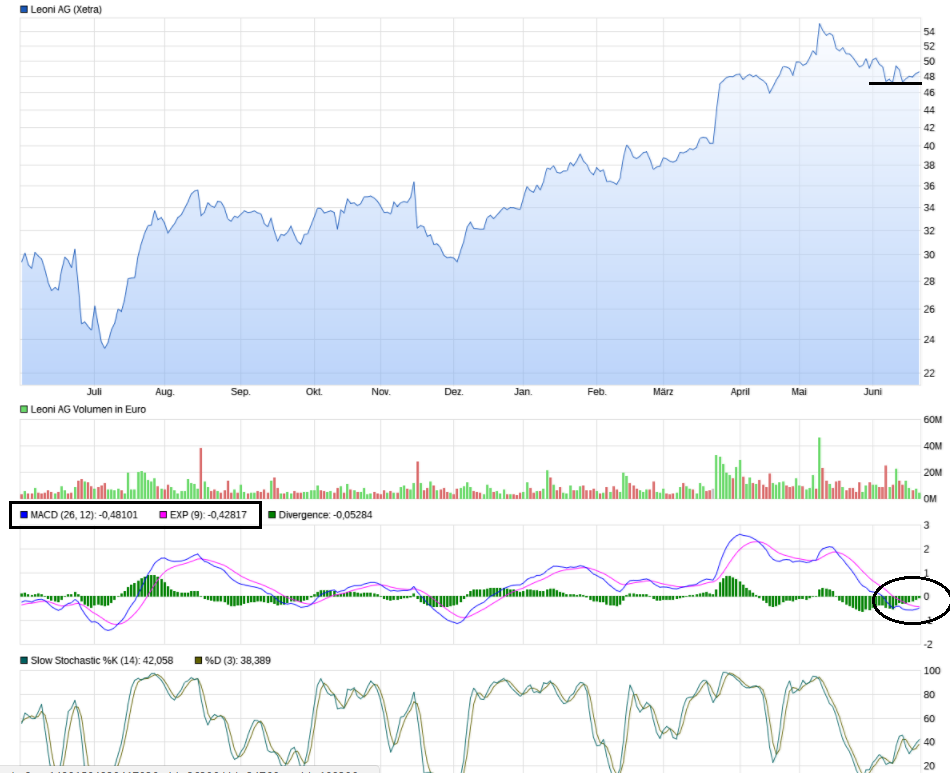Click the '%D (3): 38,389' legend text
Image resolution: width=950 pixels, height=773 pixels.
(238, 660)
